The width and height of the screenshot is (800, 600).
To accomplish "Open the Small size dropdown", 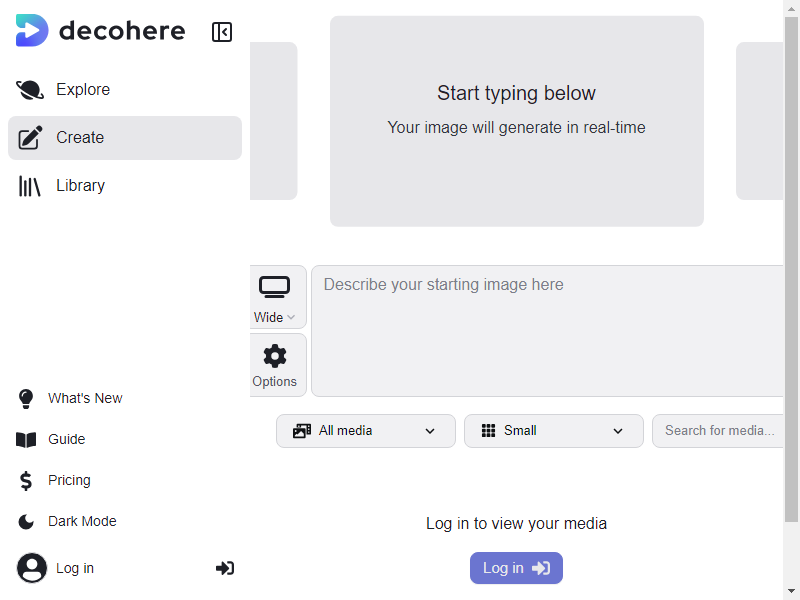I will click(553, 431).
